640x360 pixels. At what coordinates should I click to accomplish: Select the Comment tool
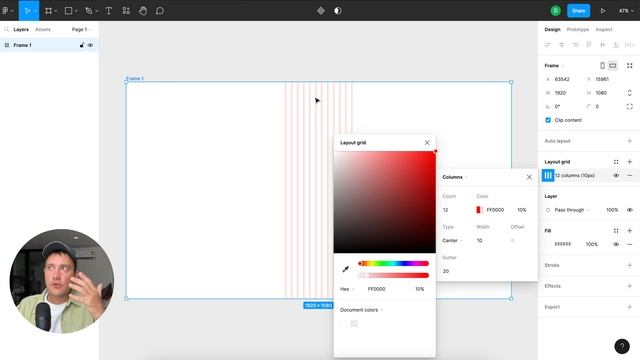[160, 11]
